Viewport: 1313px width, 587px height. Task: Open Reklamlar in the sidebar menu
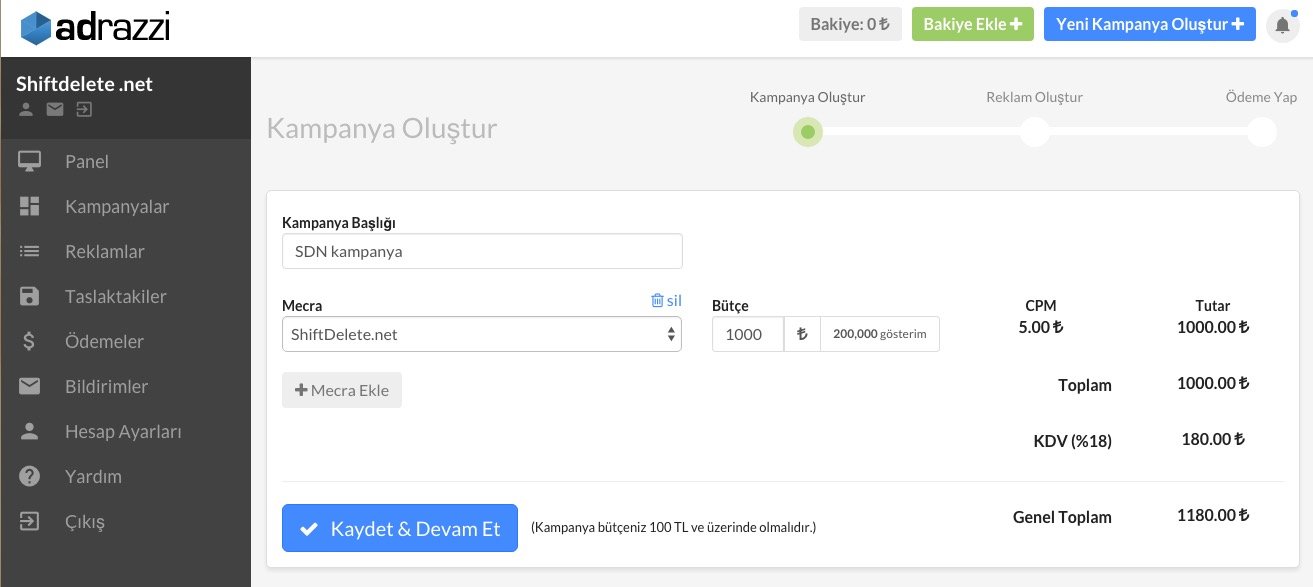[104, 252]
